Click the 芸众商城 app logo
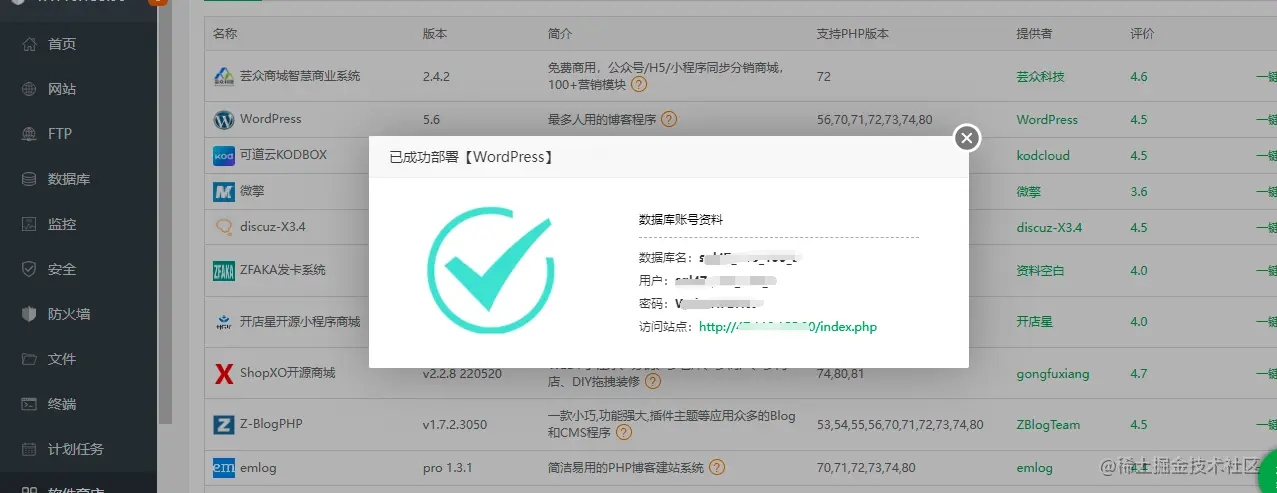 tap(224, 76)
